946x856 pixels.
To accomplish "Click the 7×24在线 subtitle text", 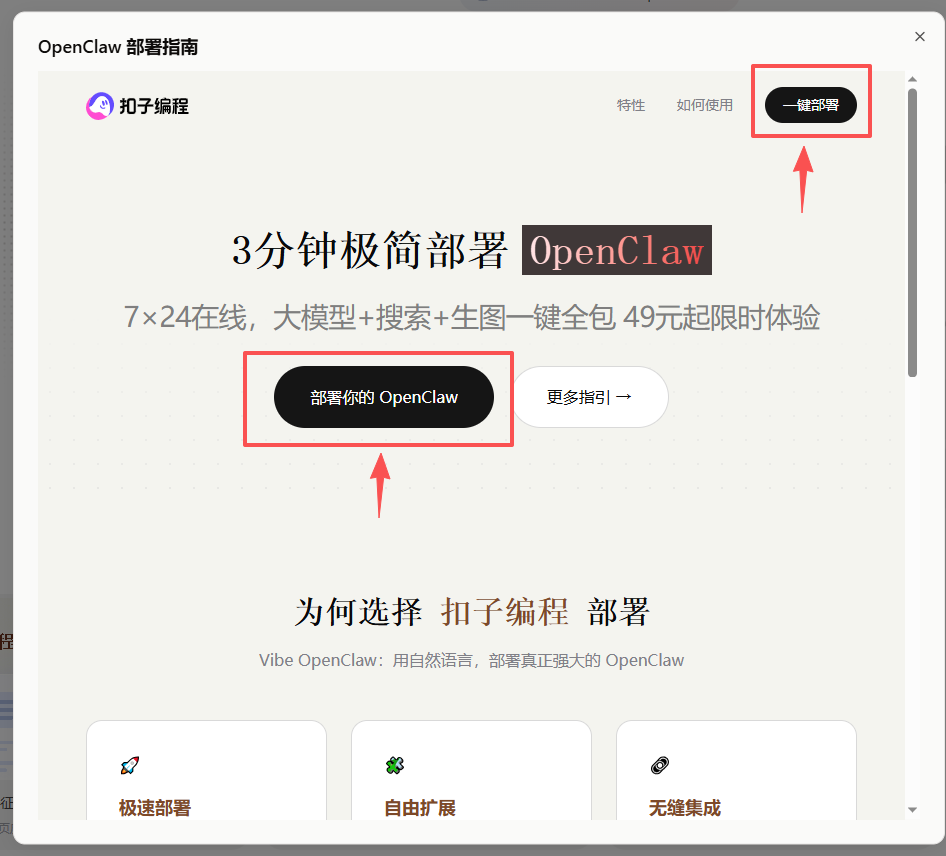I will [471, 317].
